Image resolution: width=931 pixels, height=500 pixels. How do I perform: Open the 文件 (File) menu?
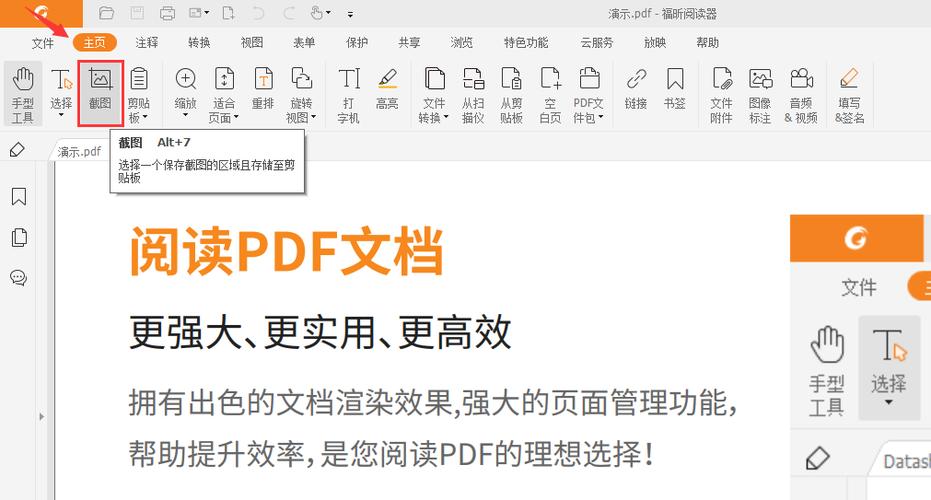pos(43,43)
